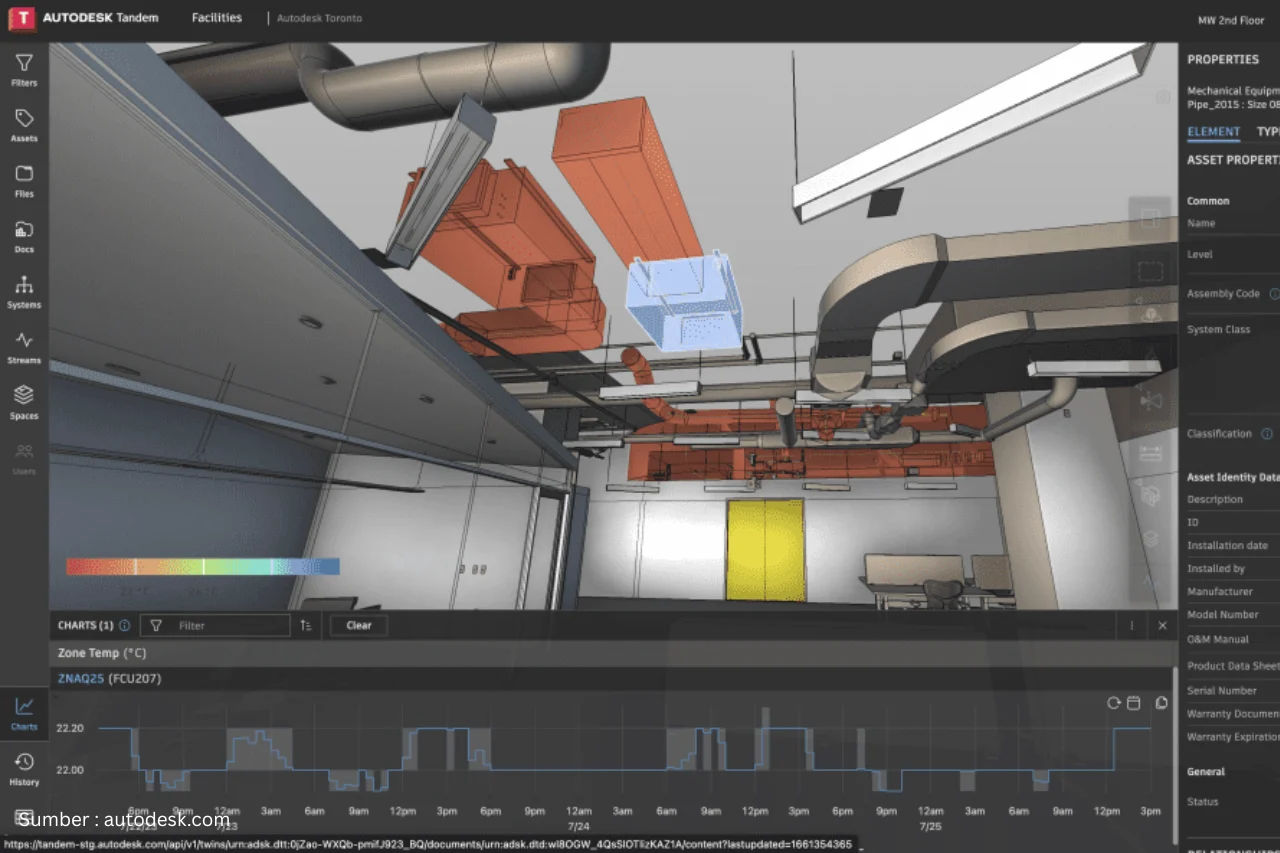Open the chart sort order dropdown
Screen dimensions: 1280x853
pyautogui.click(x=305, y=625)
